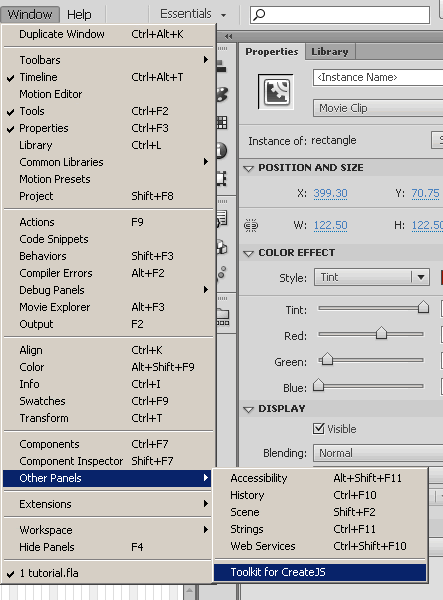Image resolution: width=443 pixels, height=600 pixels.
Task: Click the Blue slider handle
Action: 318,385
